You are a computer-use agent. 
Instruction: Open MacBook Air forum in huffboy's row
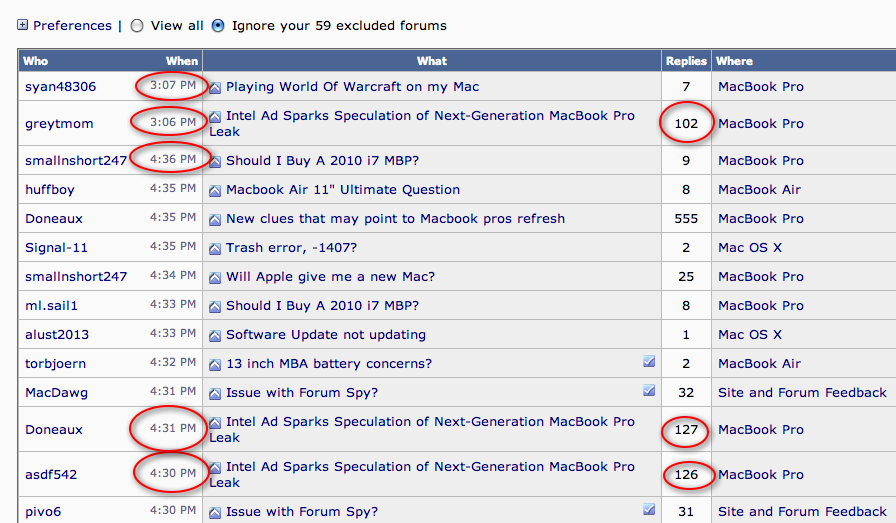(759, 190)
